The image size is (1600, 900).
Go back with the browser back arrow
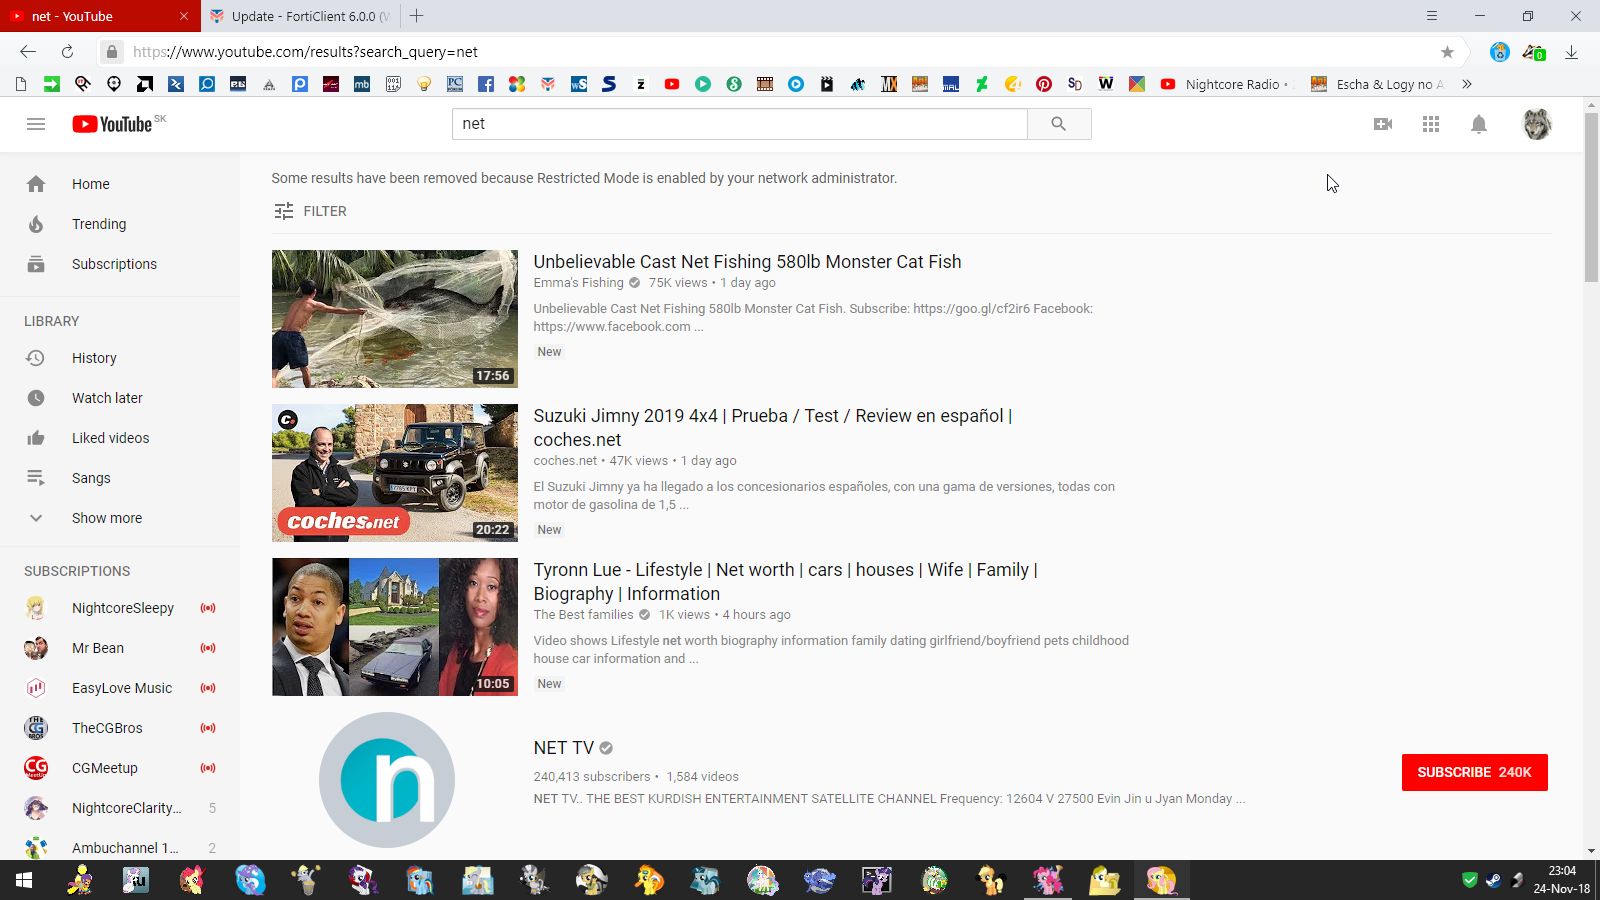pyautogui.click(x=28, y=52)
